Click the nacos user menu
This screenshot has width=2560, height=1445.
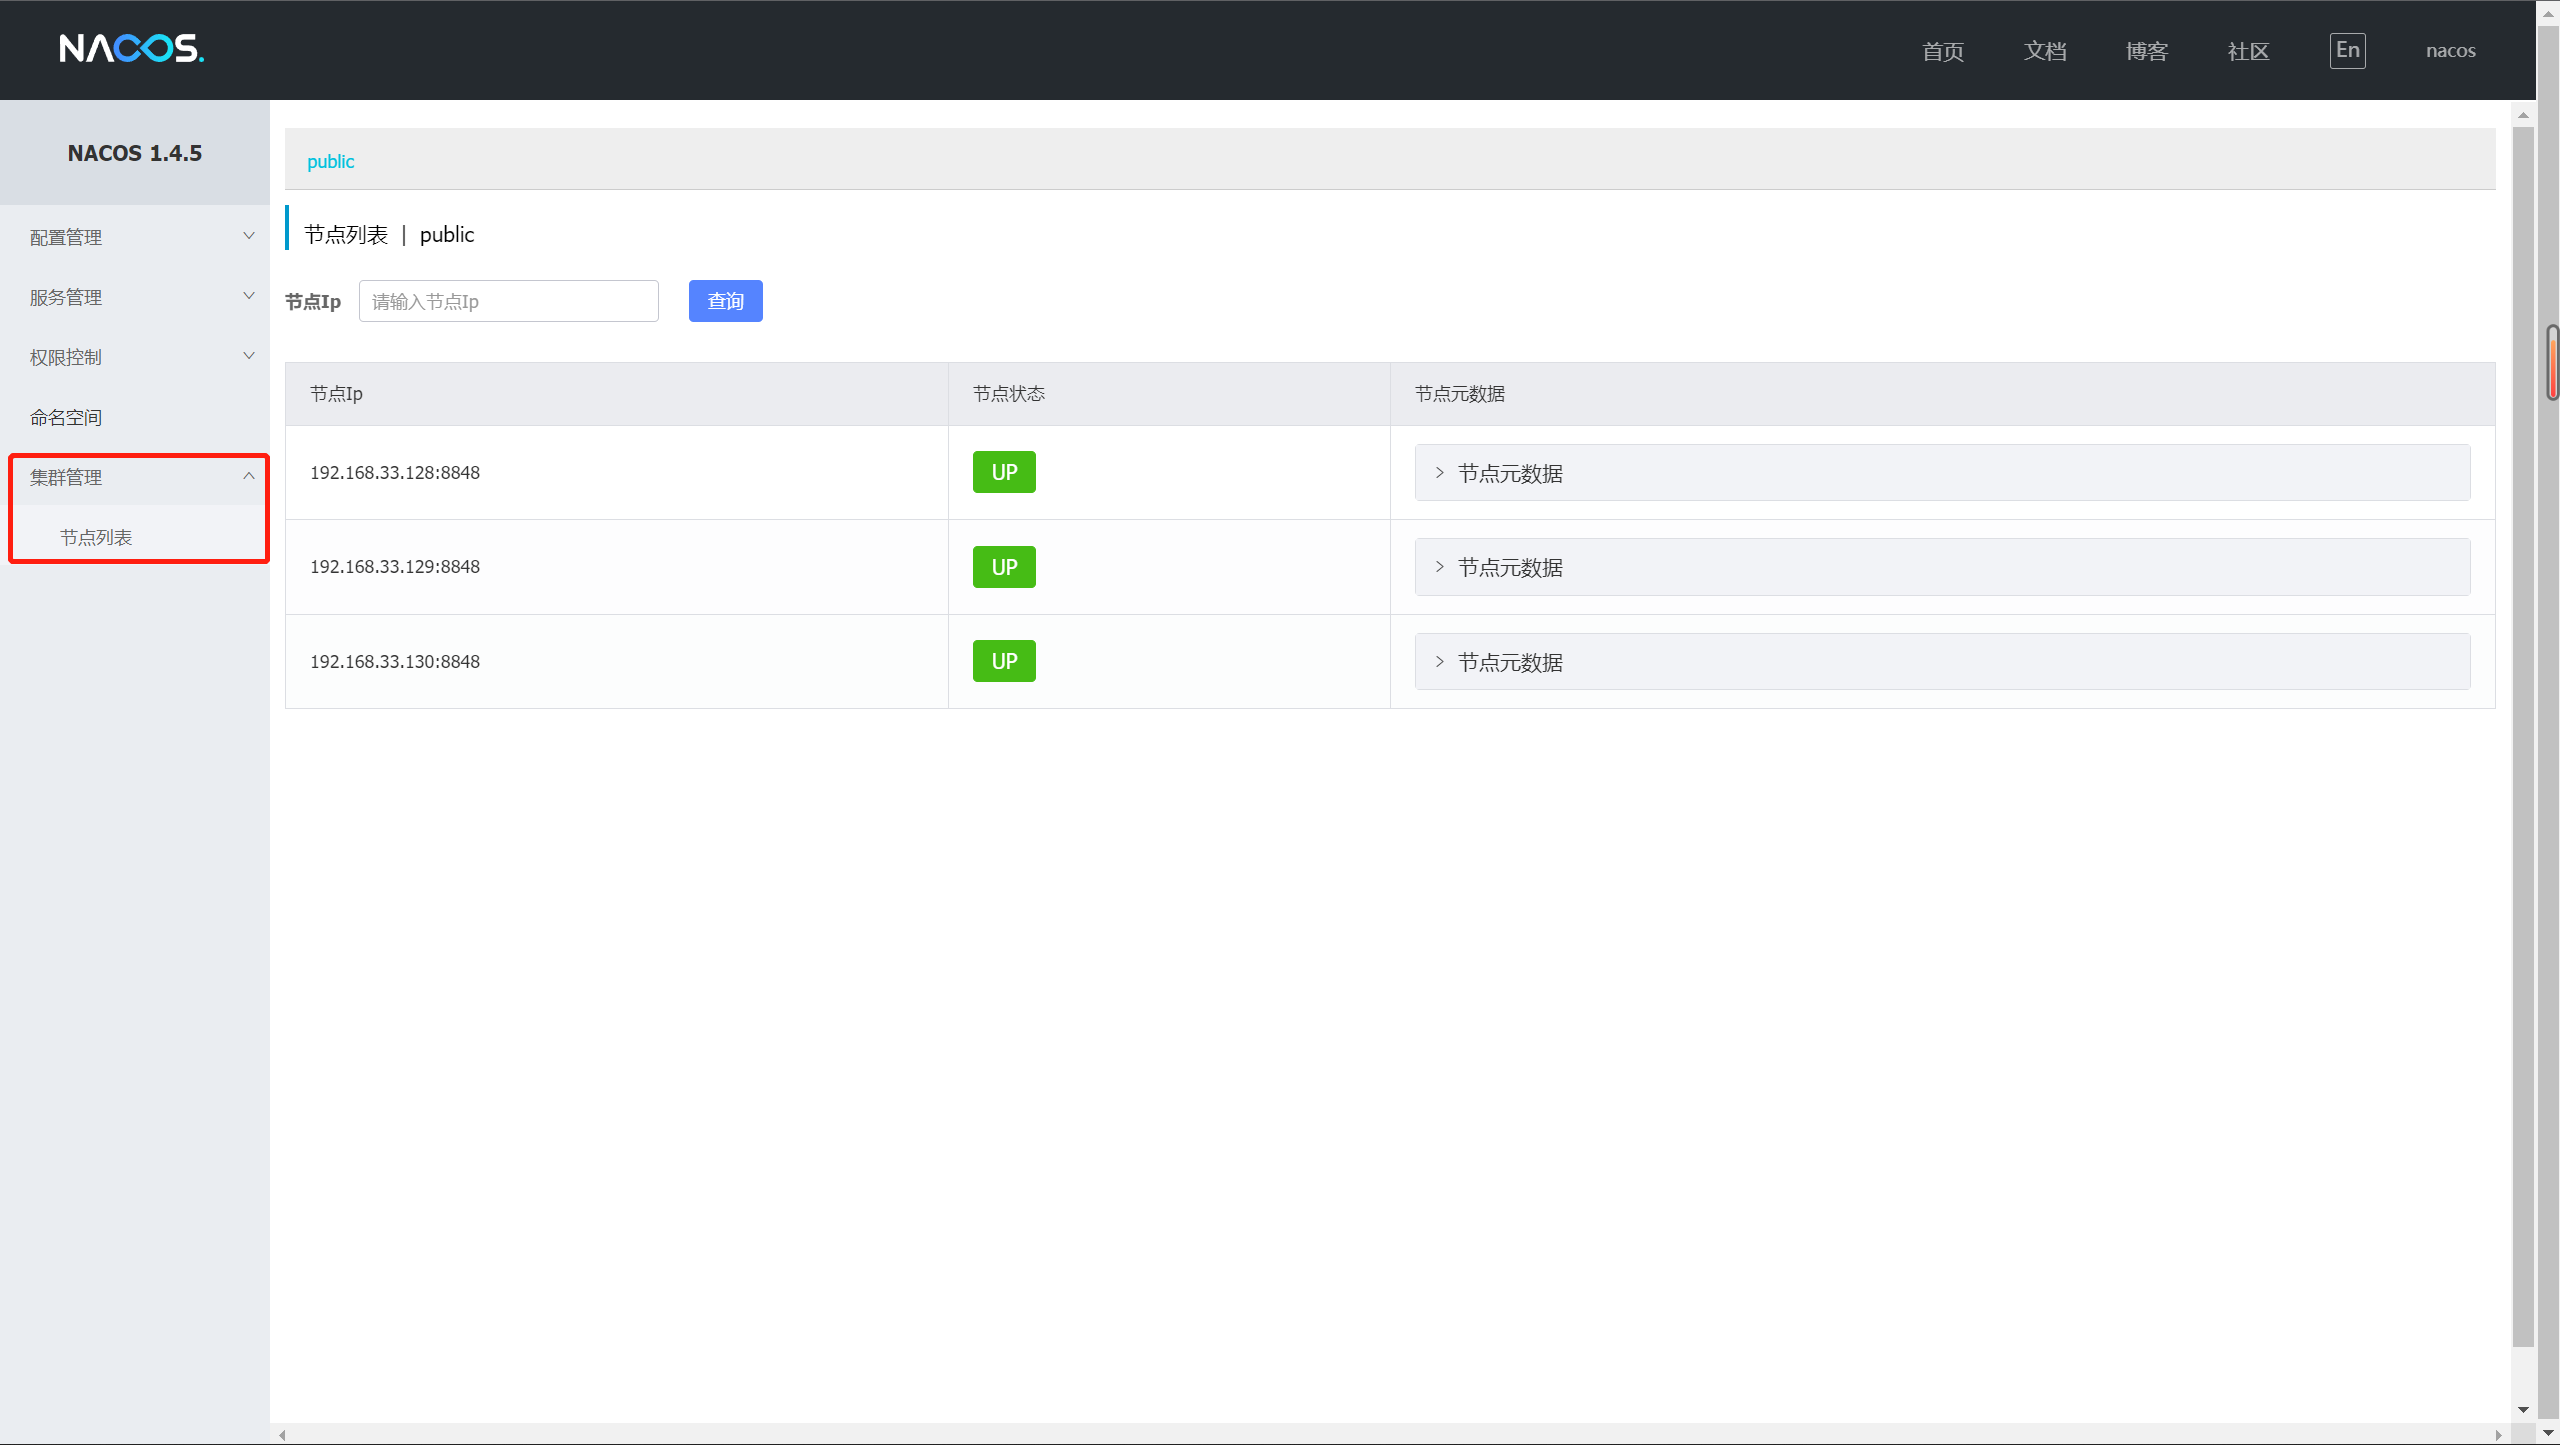click(2449, 51)
